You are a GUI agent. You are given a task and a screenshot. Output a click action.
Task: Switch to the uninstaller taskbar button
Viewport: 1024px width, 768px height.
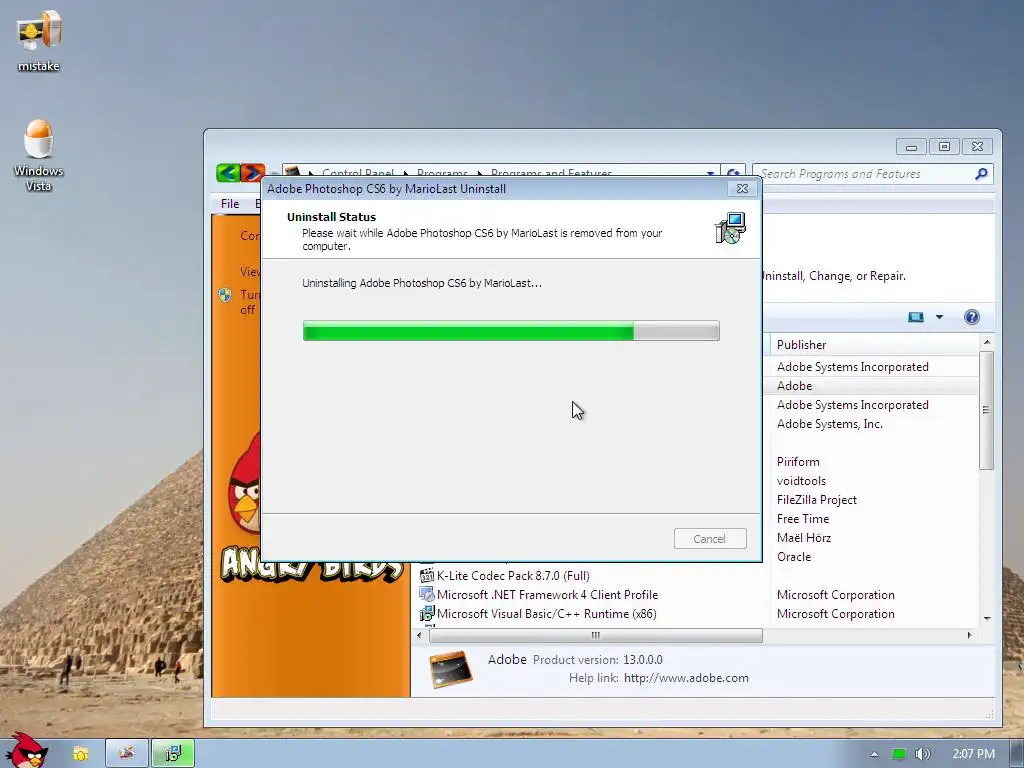pos(173,754)
